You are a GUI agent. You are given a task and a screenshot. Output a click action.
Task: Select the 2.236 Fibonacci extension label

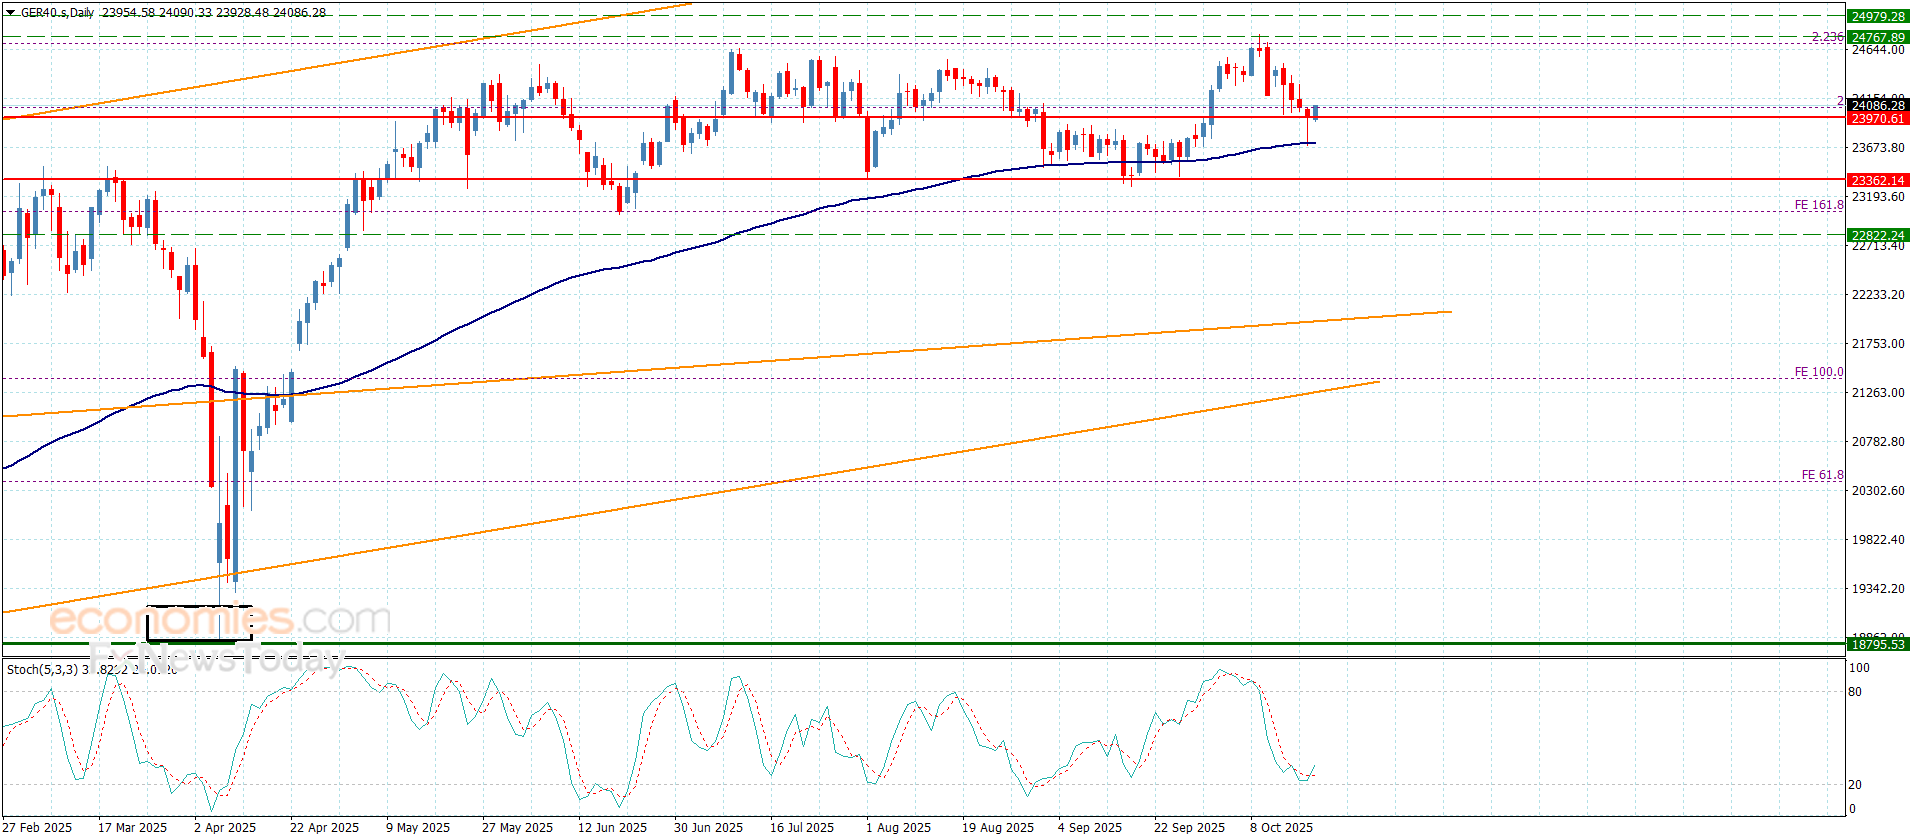coord(1827,37)
